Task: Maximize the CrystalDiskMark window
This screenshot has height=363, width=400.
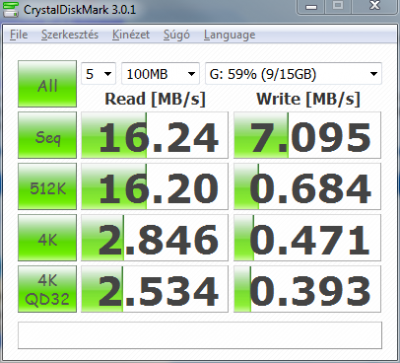Action: tap(338, 6)
